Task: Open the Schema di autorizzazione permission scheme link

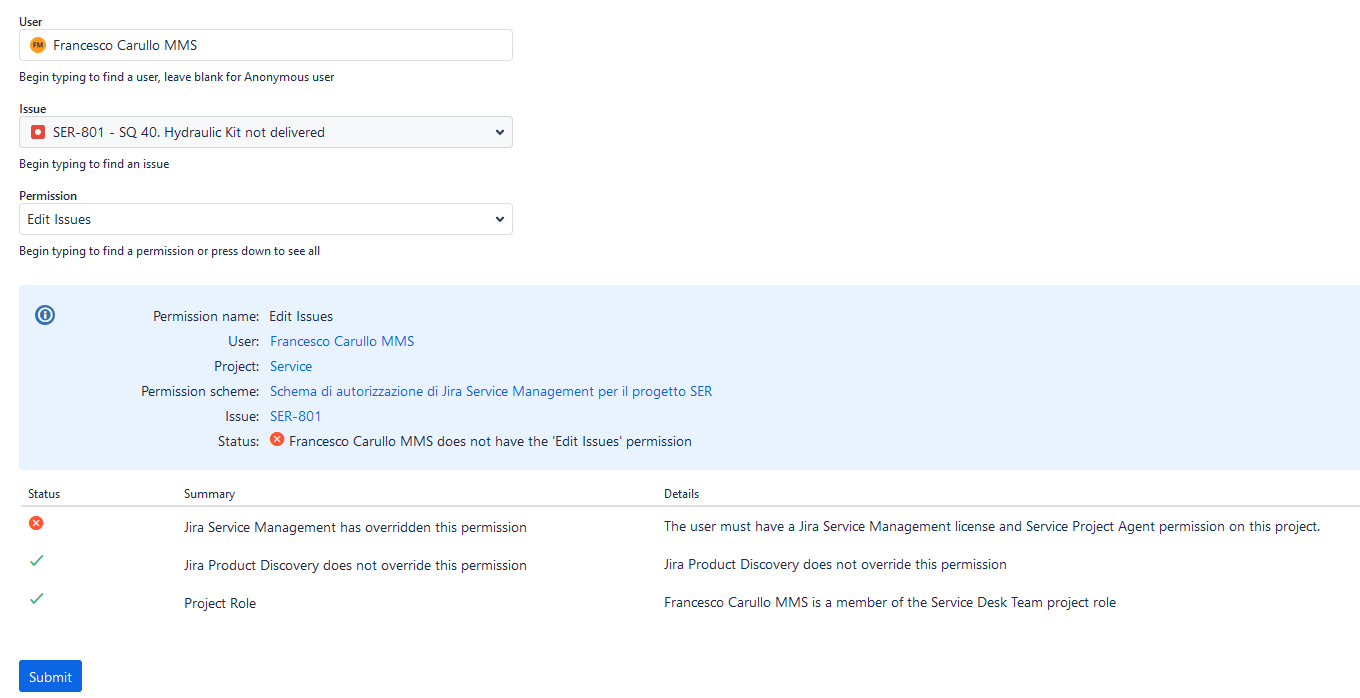Action: point(490,391)
